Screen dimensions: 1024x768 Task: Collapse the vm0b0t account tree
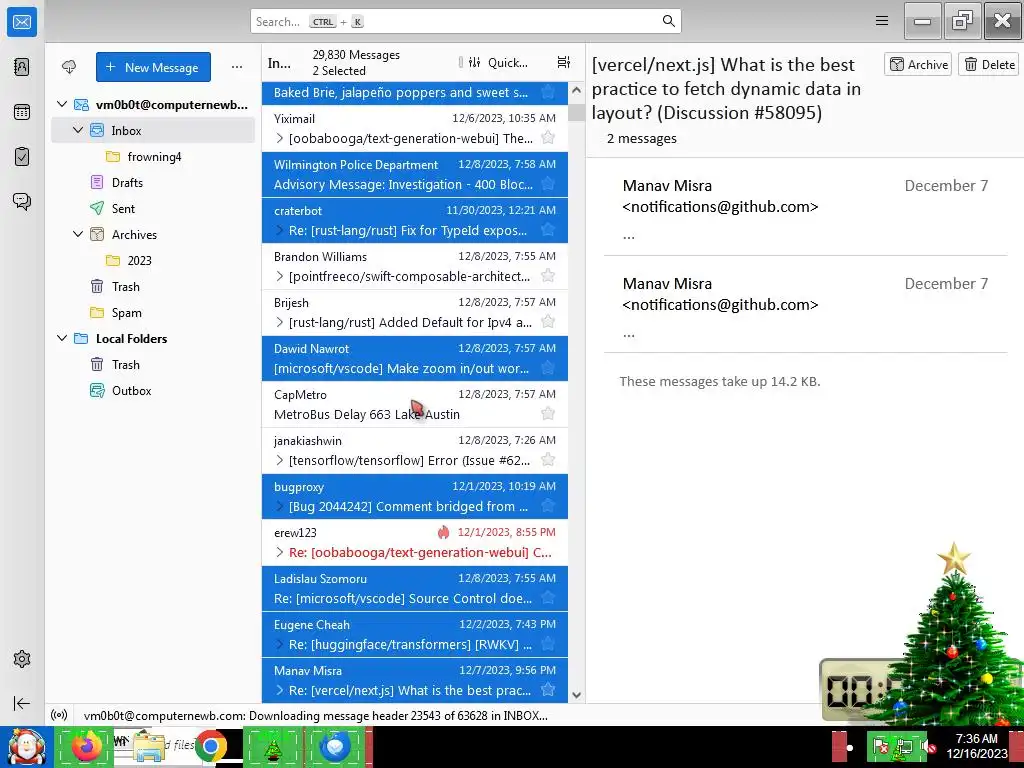62,104
